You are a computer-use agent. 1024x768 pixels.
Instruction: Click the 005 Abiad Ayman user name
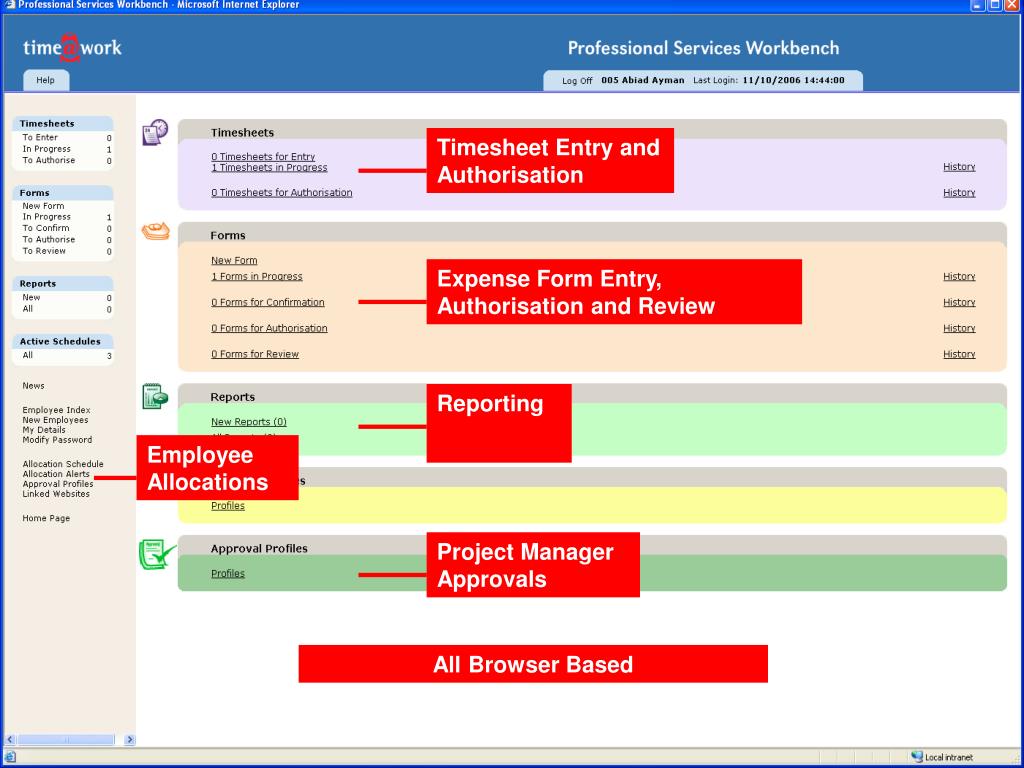point(643,80)
